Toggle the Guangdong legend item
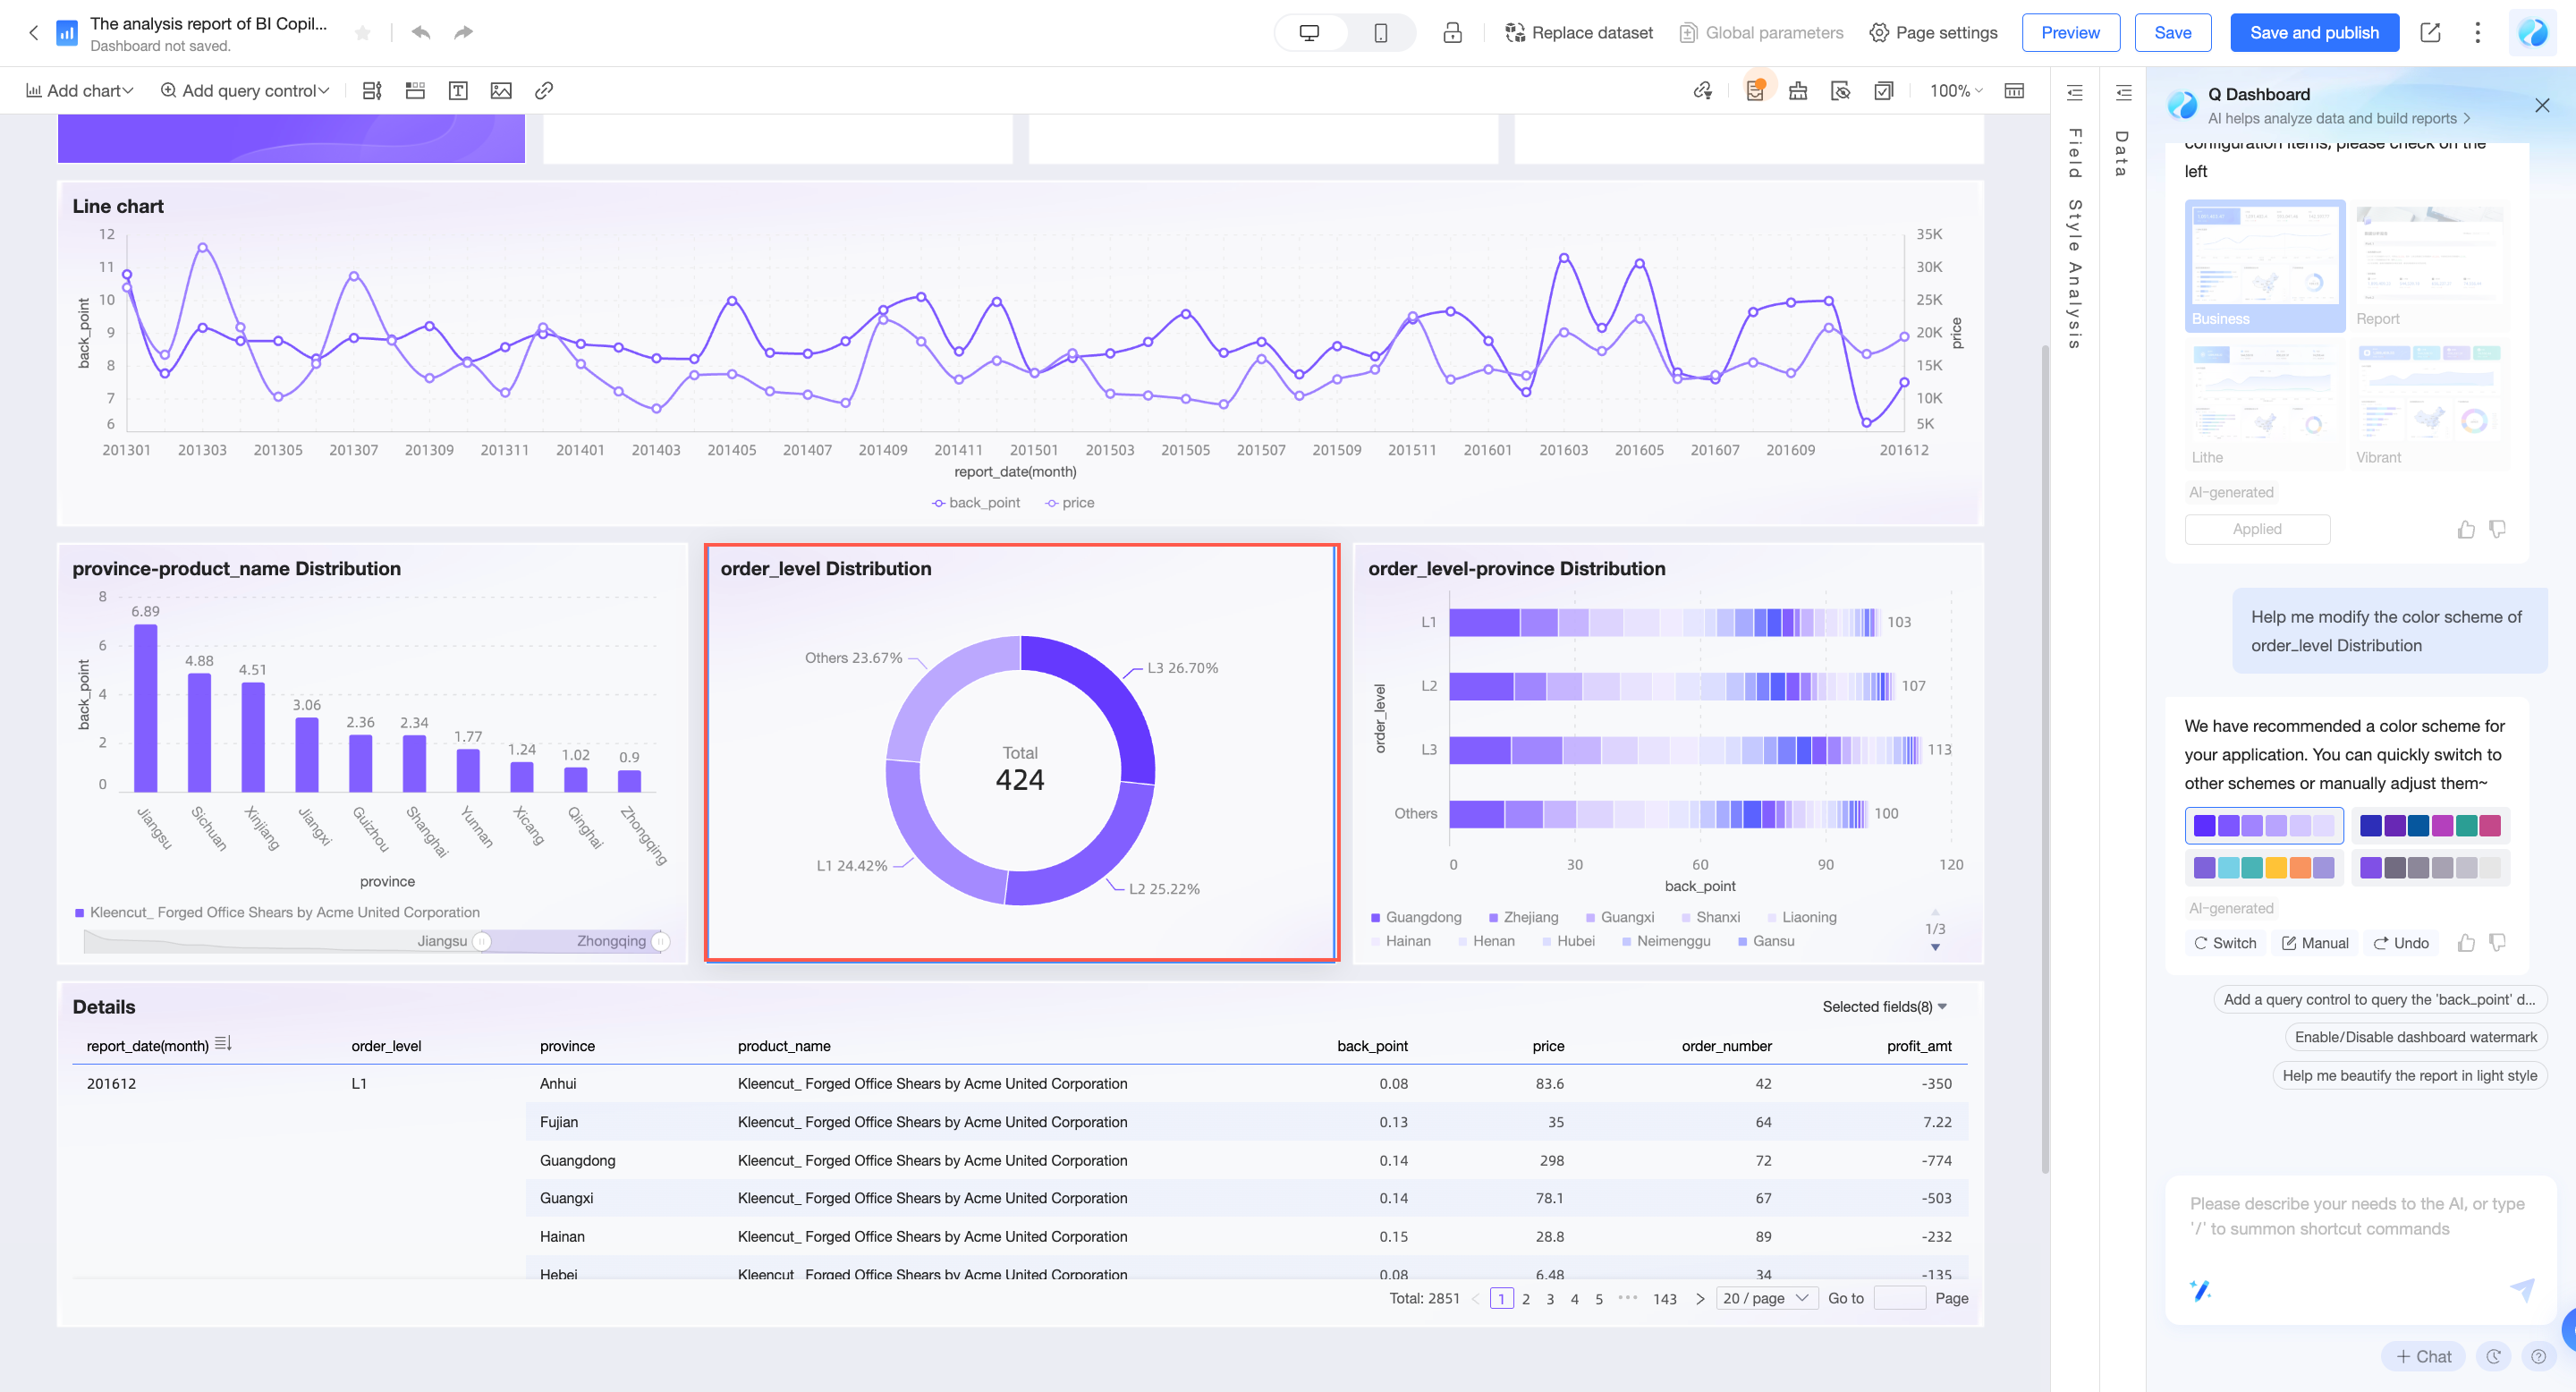This screenshot has width=2576, height=1392. pos(1415,917)
